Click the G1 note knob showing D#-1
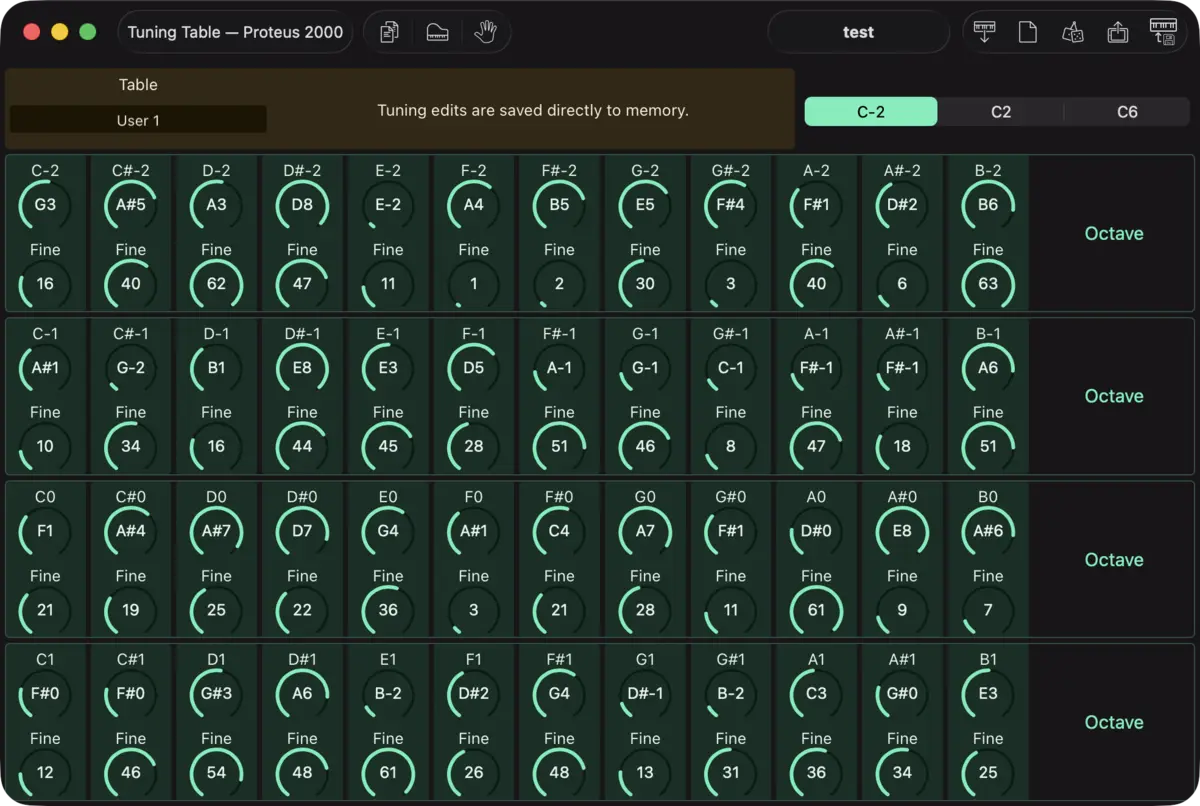Image resolution: width=1200 pixels, height=806 pixels. coord(645,694)
